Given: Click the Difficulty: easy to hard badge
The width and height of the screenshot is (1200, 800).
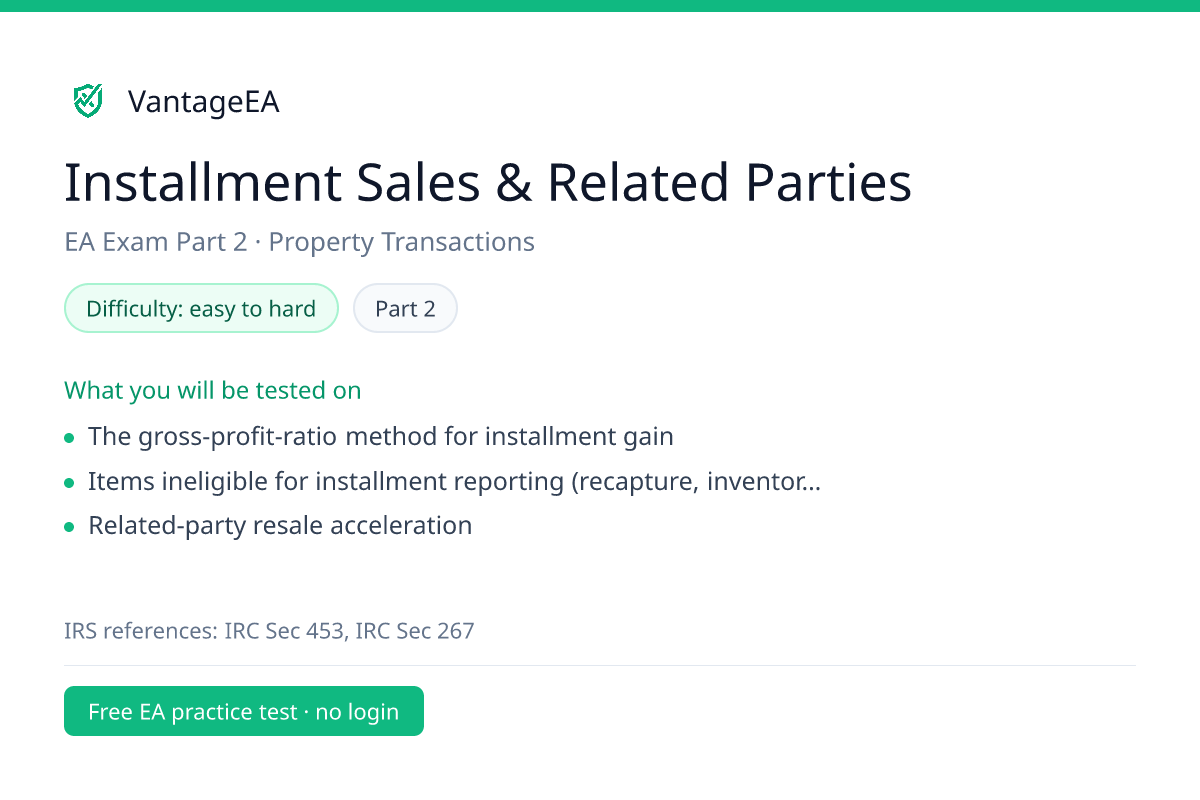Looking at the screenshot, I should [201, 308].
